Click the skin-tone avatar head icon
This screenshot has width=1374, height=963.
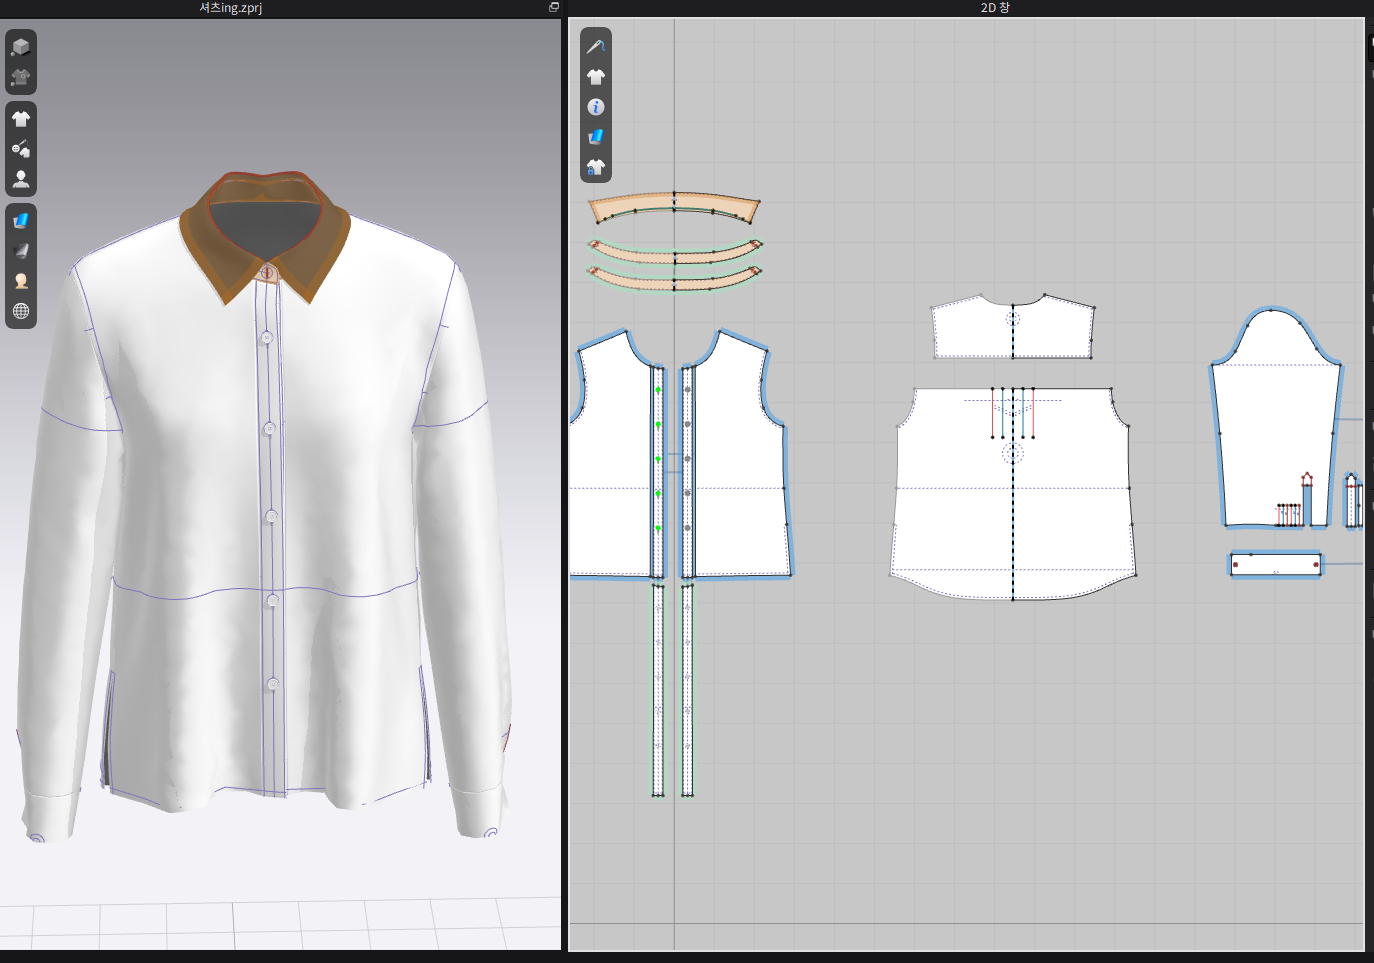(x=21, y=281)
